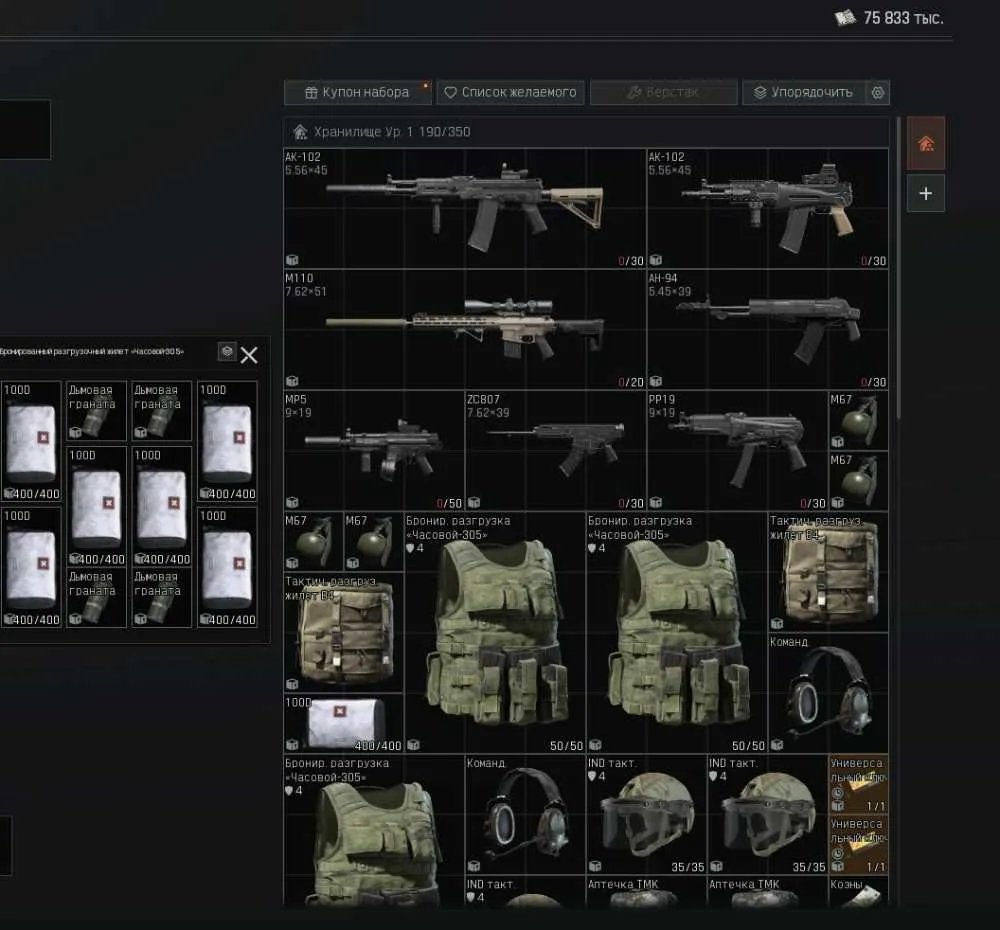The width and height of the screenshot is (1000, 930).
Task: Select the 1000 medical pack in storage
Action: click(x=344, y=723)
